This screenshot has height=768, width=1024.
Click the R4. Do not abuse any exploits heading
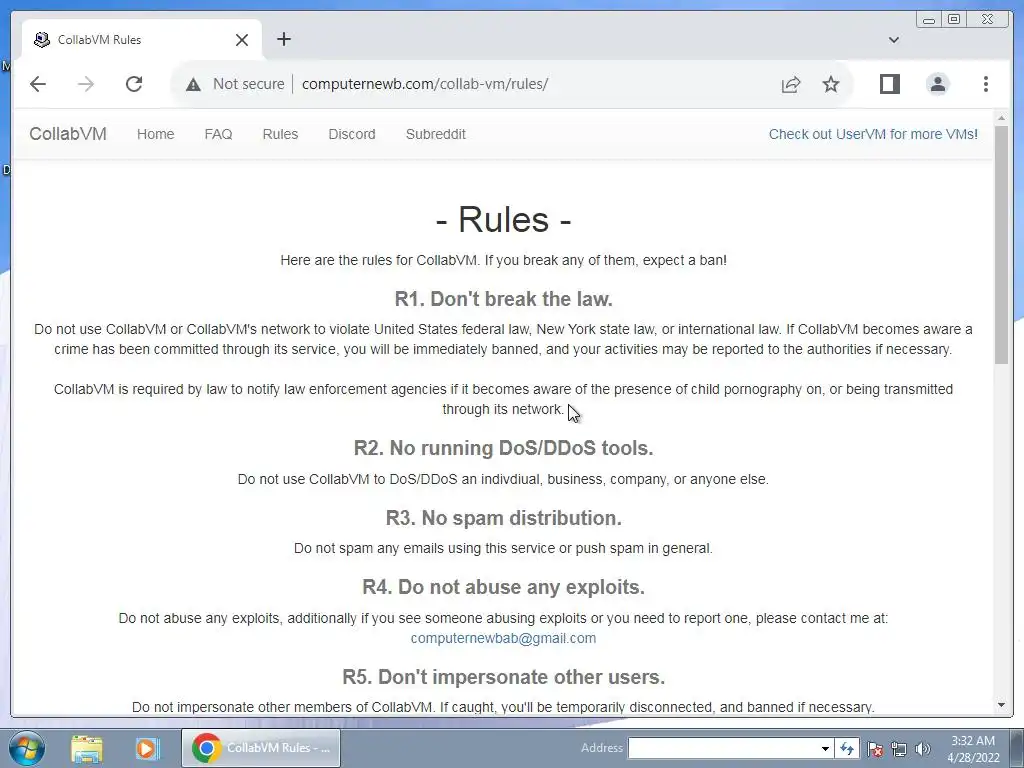pos(504,587)
